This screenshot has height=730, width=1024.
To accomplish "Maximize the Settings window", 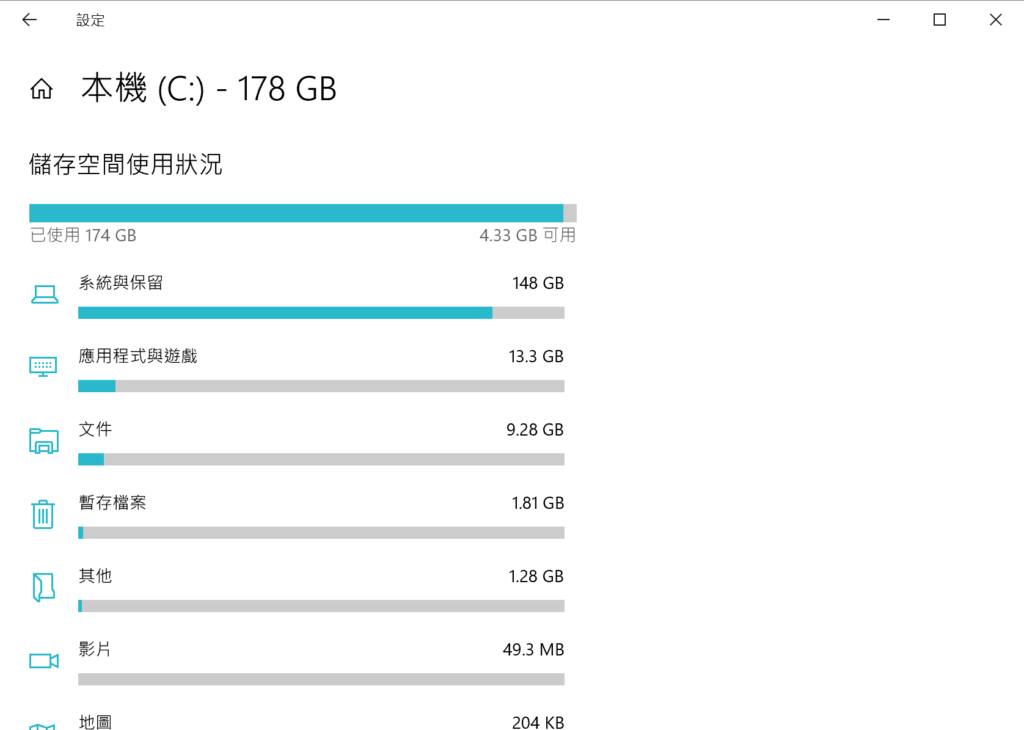I will pyautogui.click(x=939, y=20).
